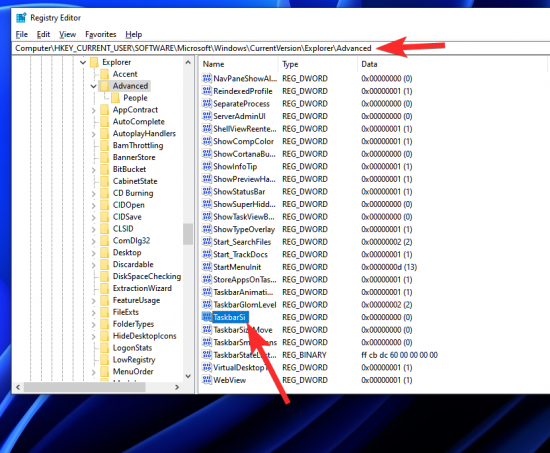Select the ComDlg32 folder icon
550x453 pixels.
(x=105, y=241)
